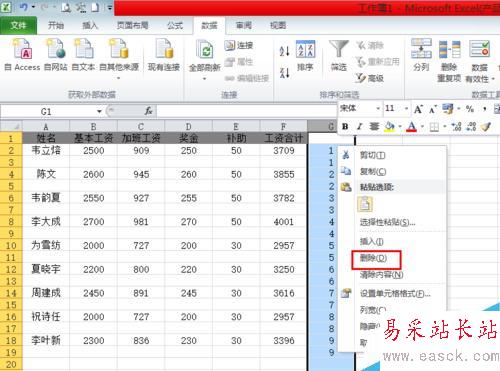
Task: Open from other sources (自其他来源)
Action: [x=119, y=58]
